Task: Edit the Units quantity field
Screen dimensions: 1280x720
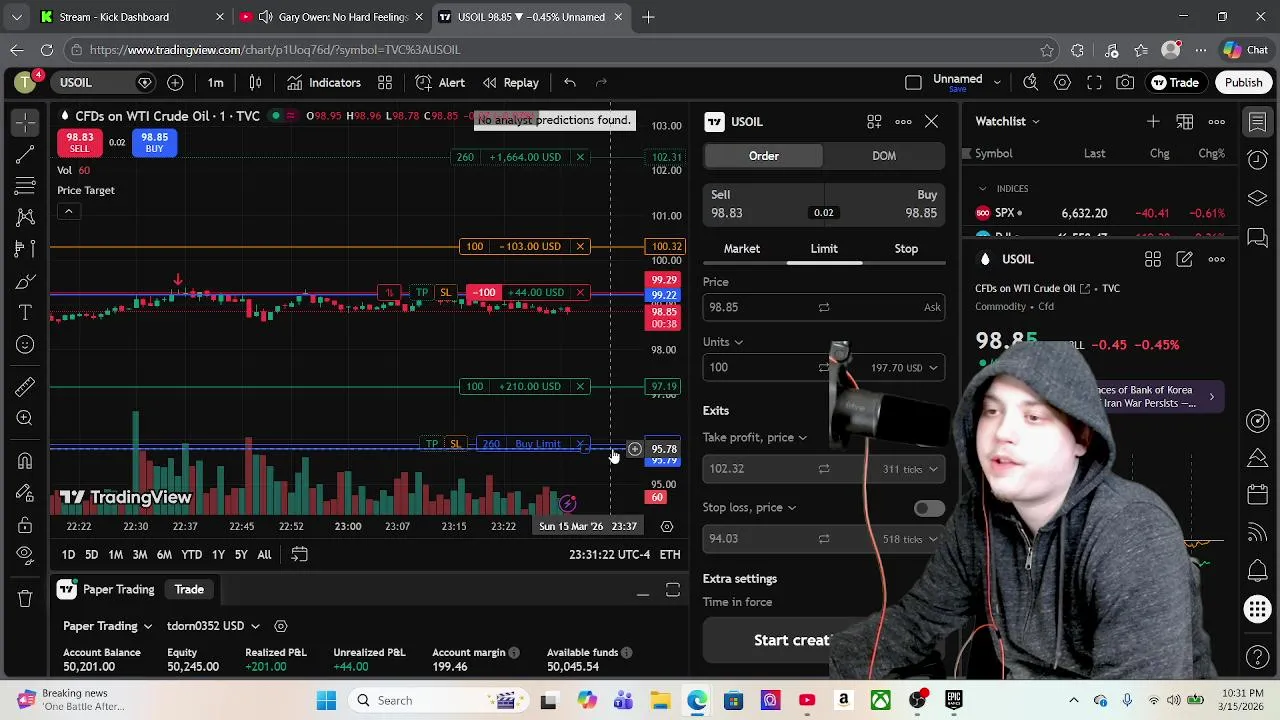Action: pyautogui.click(x=760, y=368)
